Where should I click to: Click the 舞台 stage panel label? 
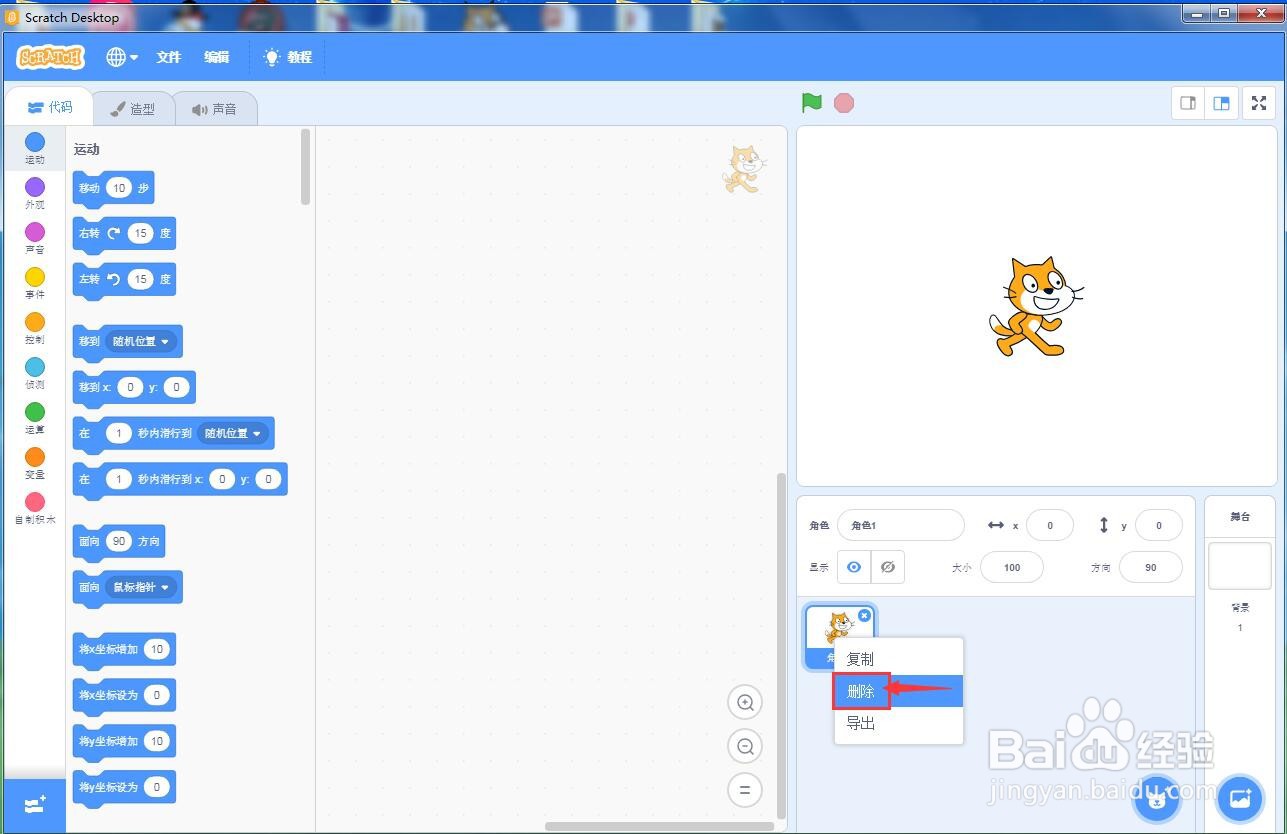coord(1240,517)
